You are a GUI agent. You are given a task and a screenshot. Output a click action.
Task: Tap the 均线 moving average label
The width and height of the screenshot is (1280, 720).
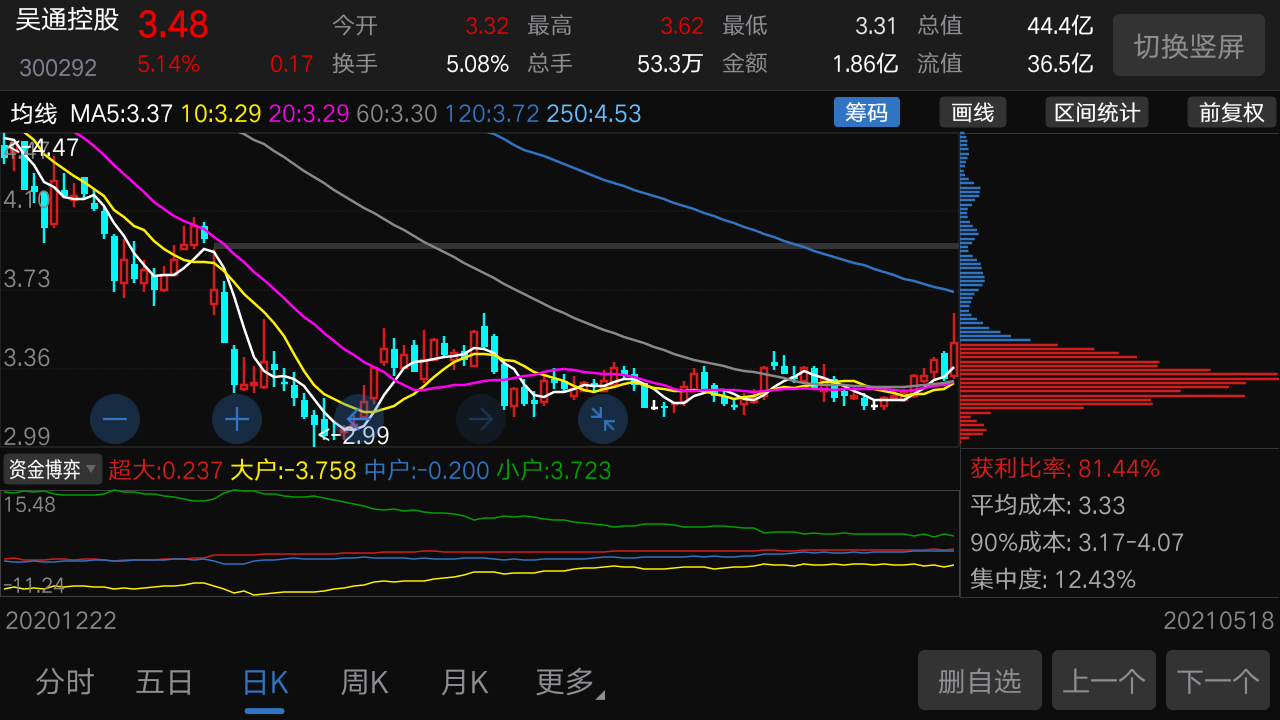34,113
